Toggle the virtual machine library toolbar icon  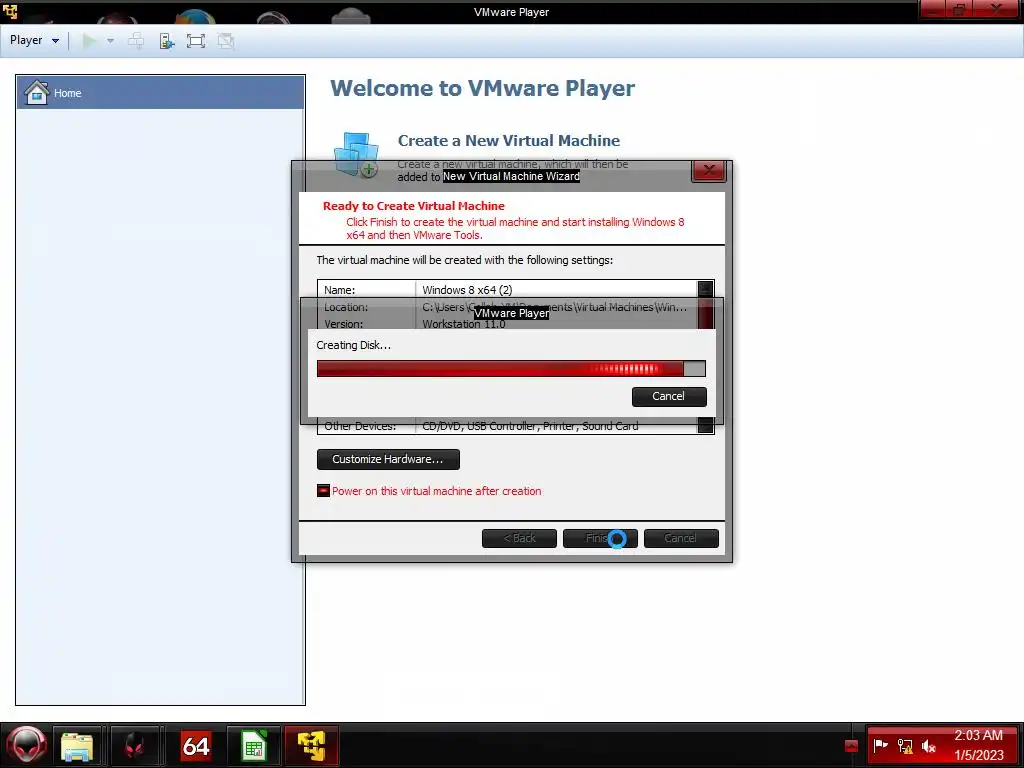click(x=167, y=41)
